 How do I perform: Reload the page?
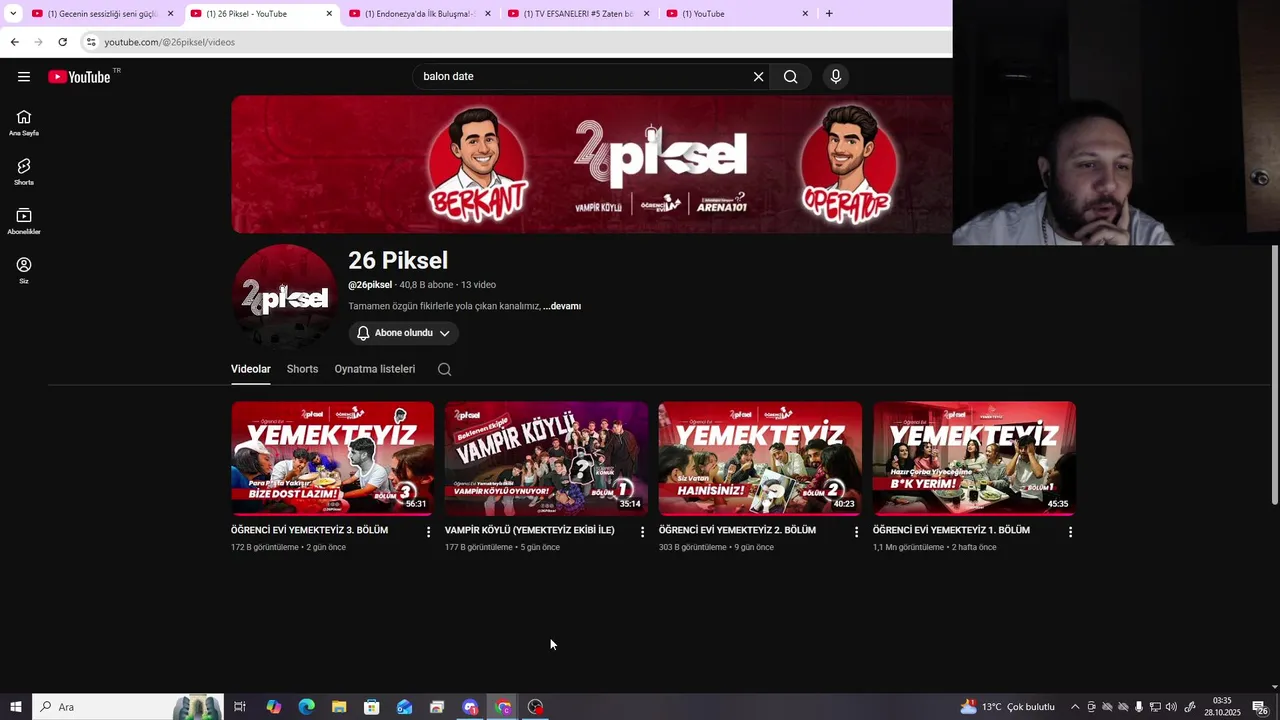62,42
